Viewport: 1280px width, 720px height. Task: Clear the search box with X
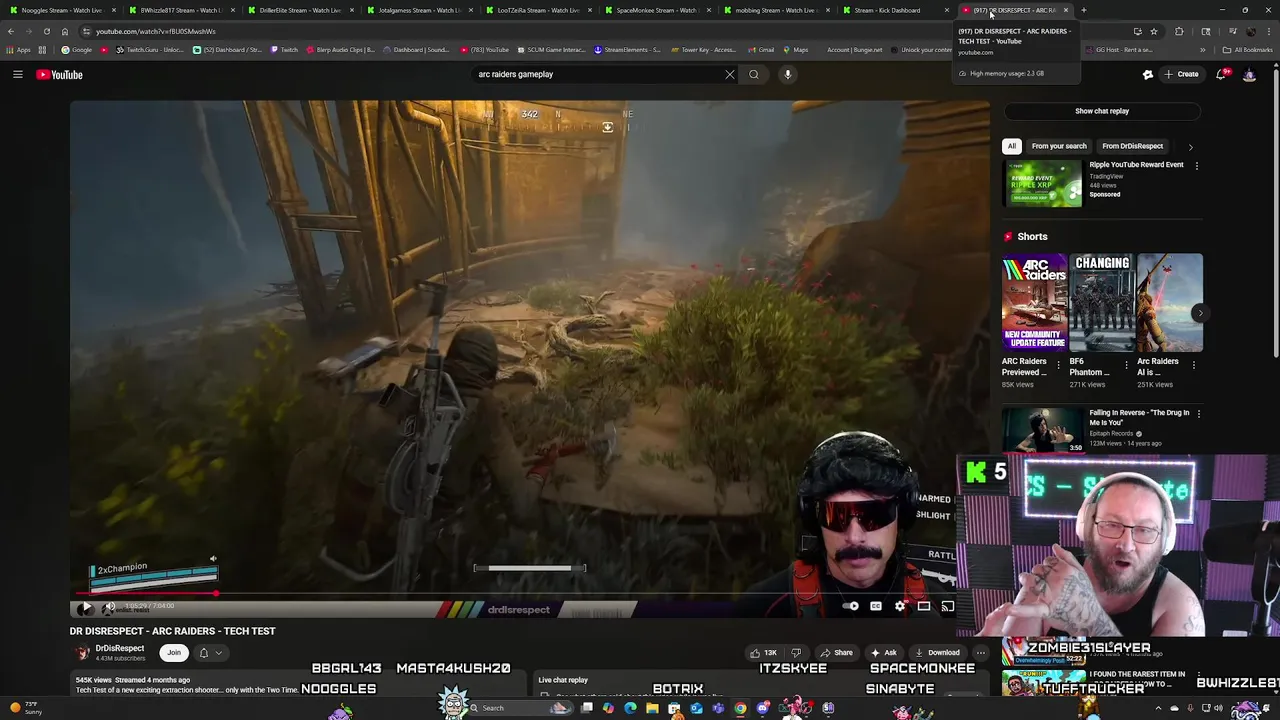click(x=729, y=74)
